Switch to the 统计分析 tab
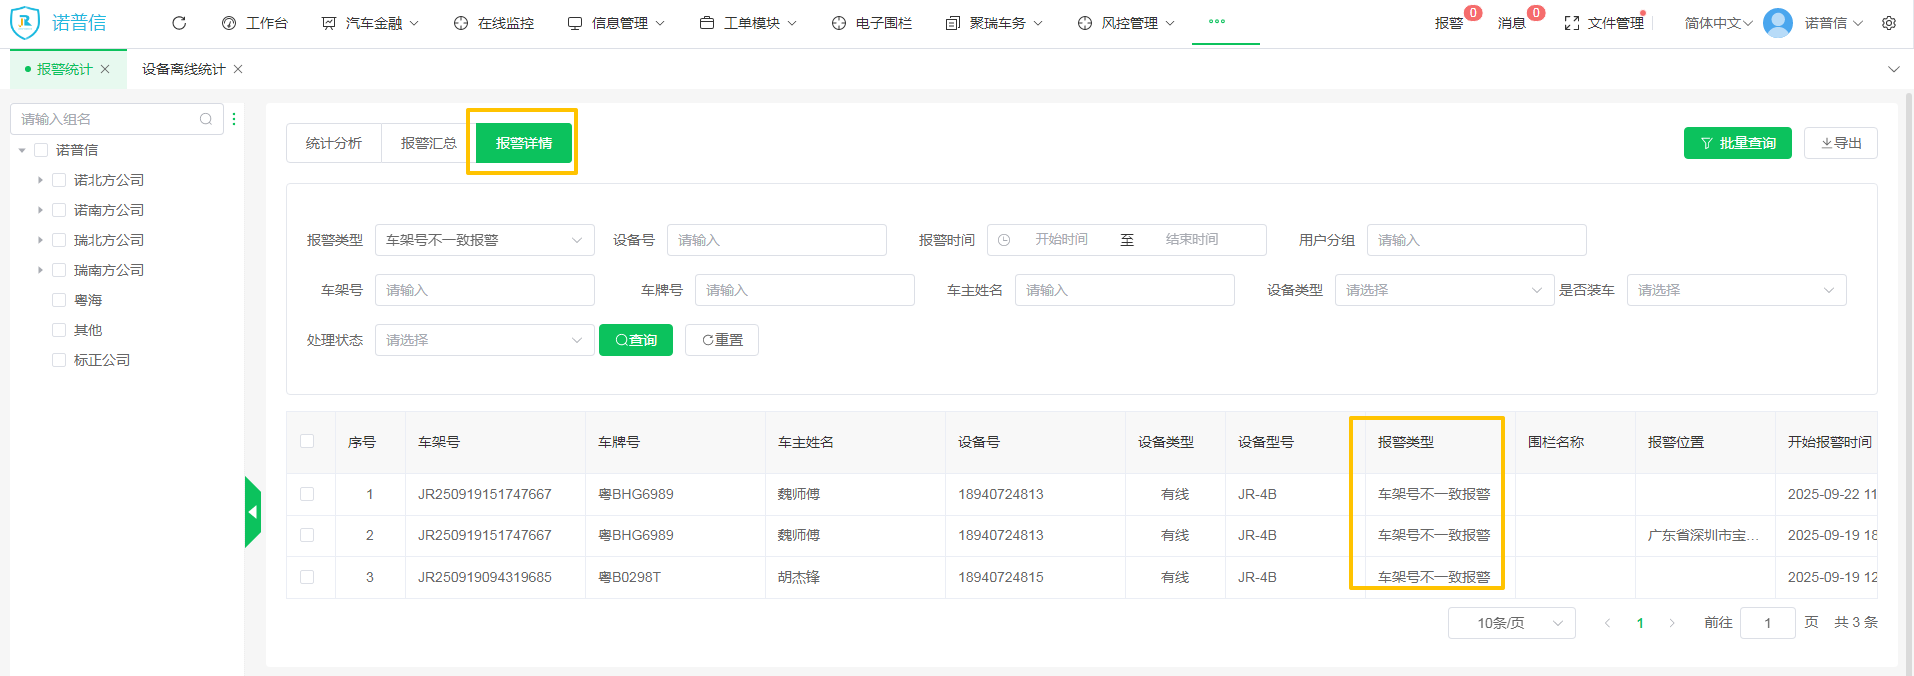The image size is (1914, 676). coord(334,143)
